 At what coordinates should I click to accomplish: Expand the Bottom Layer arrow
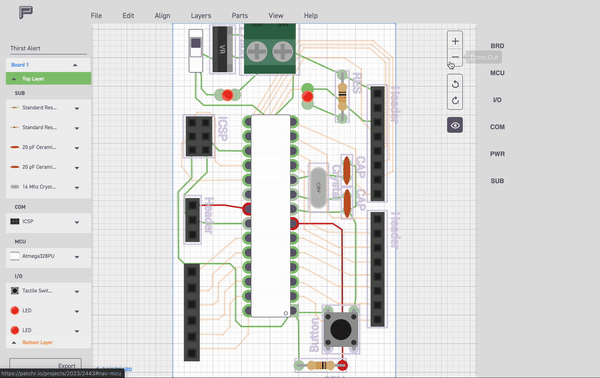14,343
